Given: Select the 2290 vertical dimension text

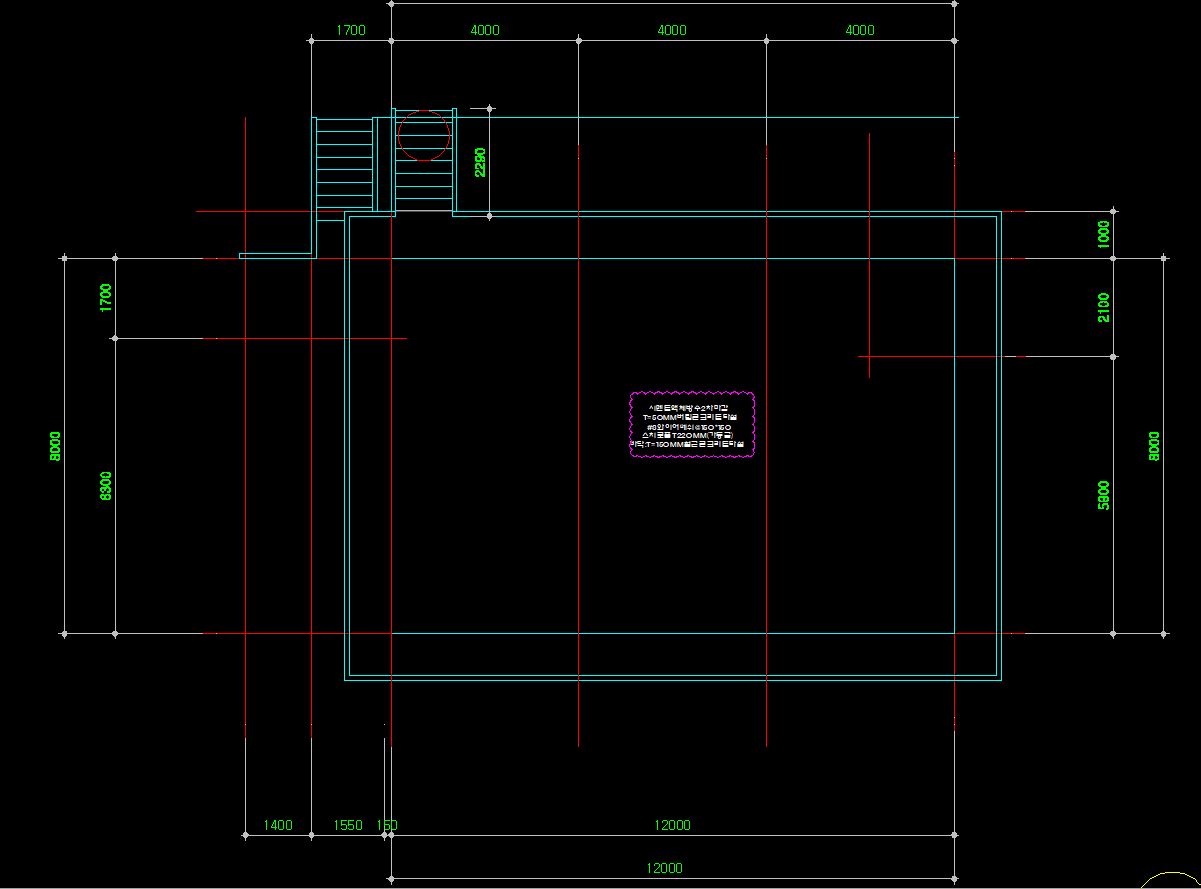Looking at the screenshot, I should click(480, 162).
